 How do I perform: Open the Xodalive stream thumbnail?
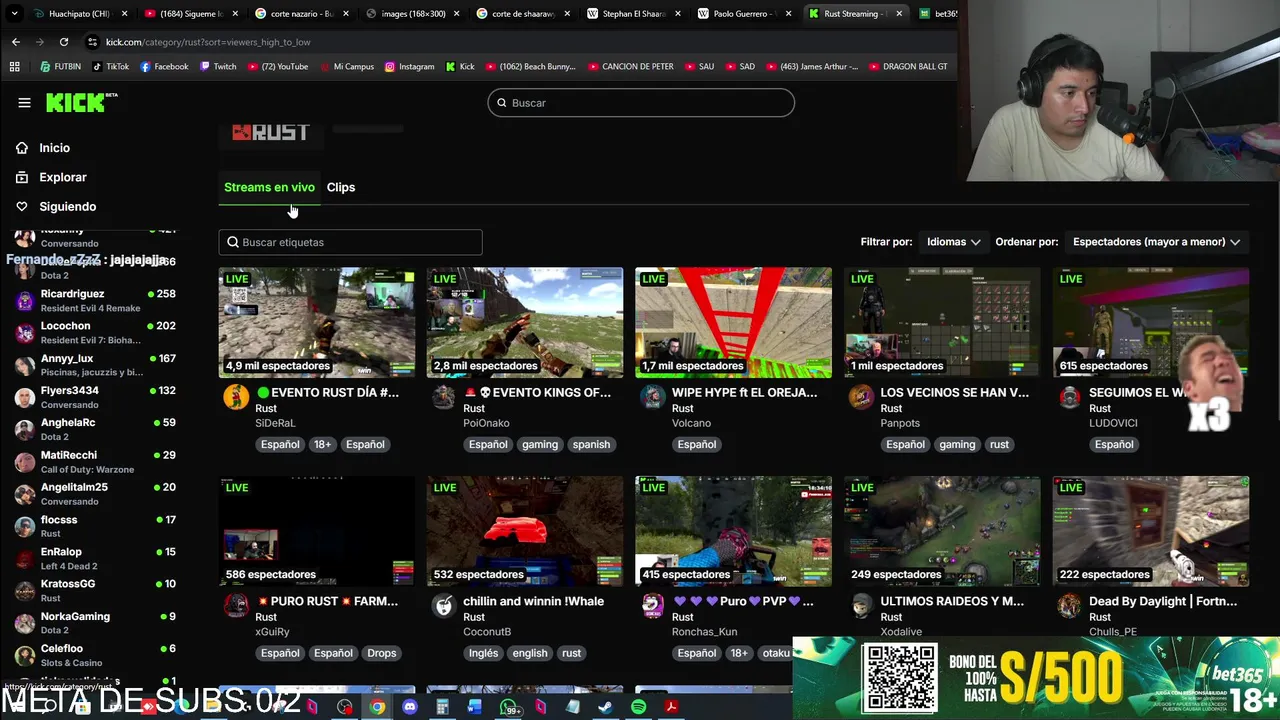(x=942, y=531)
